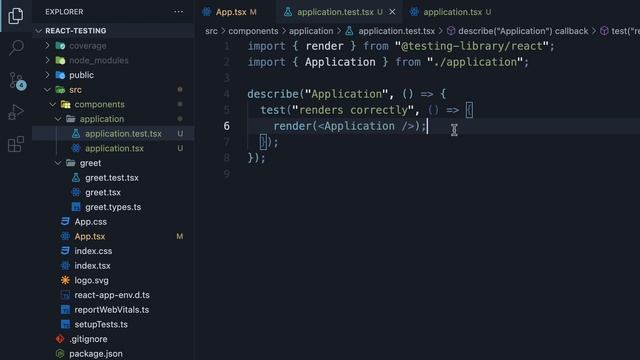Click the CSS icon beside App.css
The width and height of the screenshot is (640, 360).
click(x=65, y=222)
